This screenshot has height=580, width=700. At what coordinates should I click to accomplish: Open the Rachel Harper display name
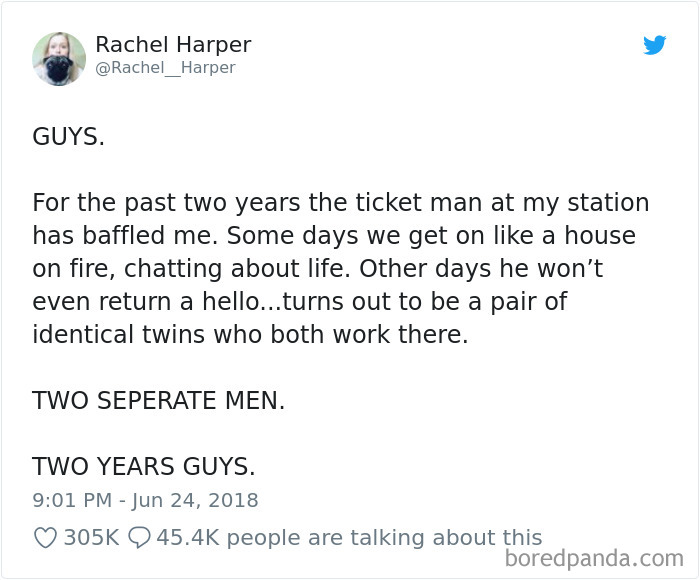point(173,45)
